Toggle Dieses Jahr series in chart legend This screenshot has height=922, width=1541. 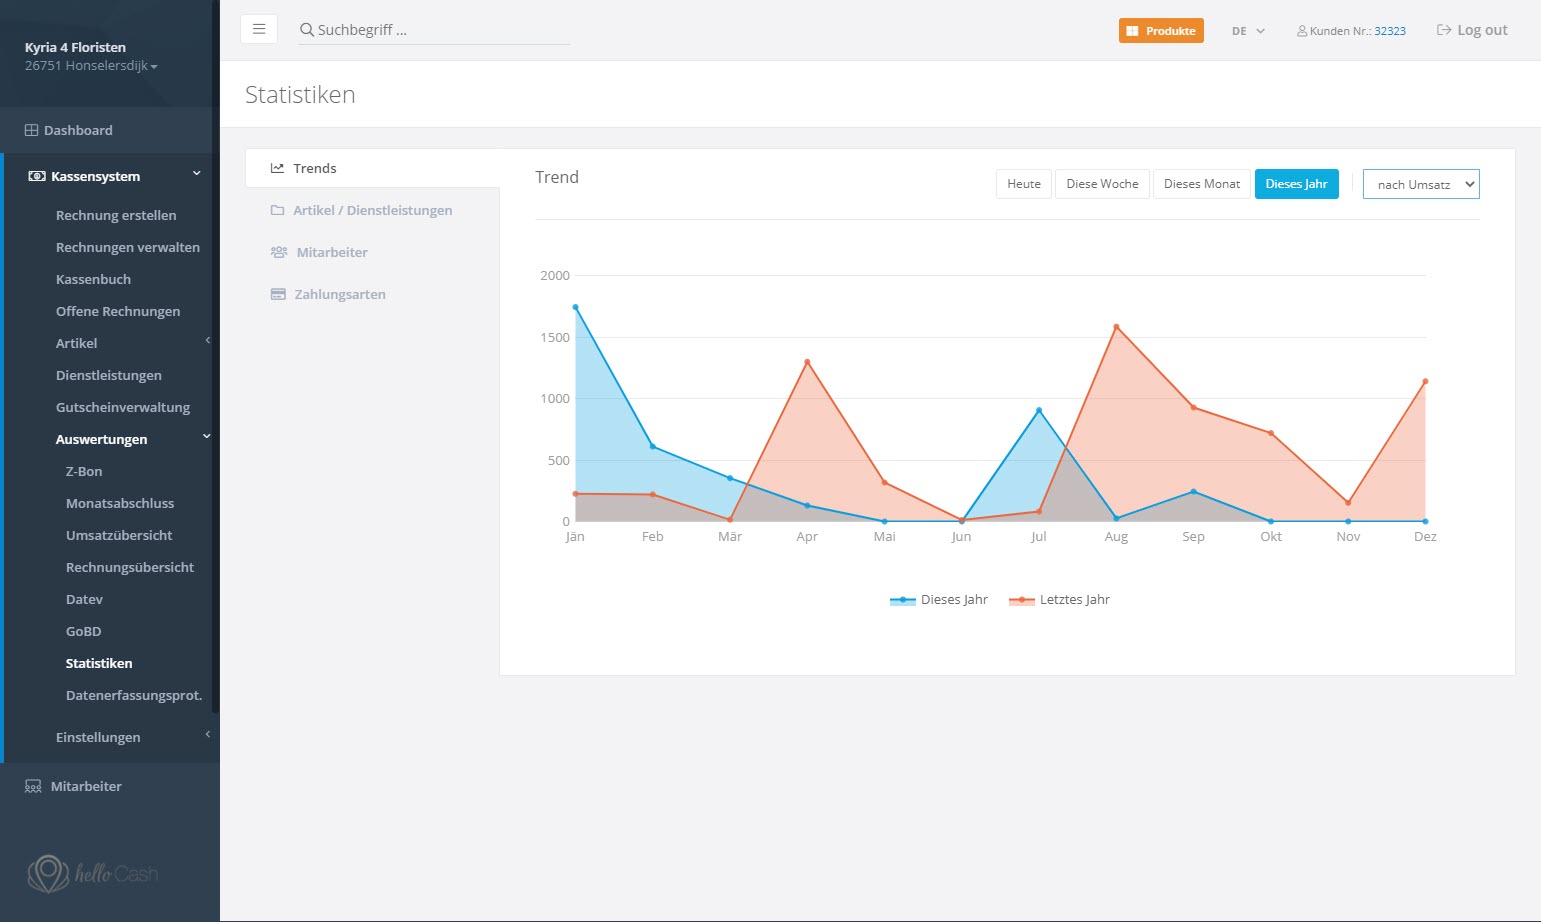(x=938, y=600)
